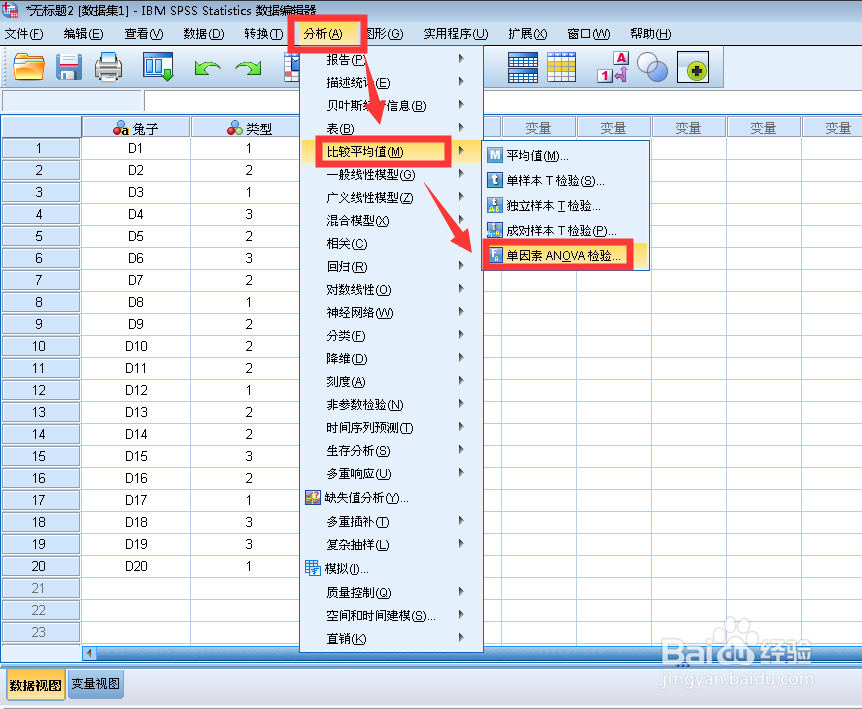Click the Paired-Samples T Test icon

(495, 230)
